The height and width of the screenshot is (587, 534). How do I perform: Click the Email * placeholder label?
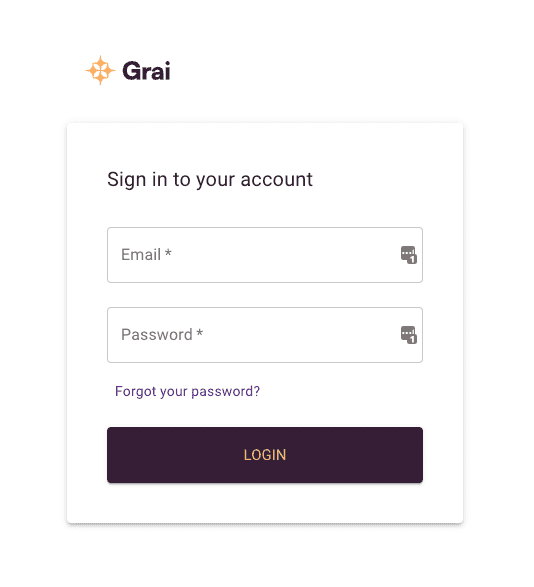(x=146, y=255)
